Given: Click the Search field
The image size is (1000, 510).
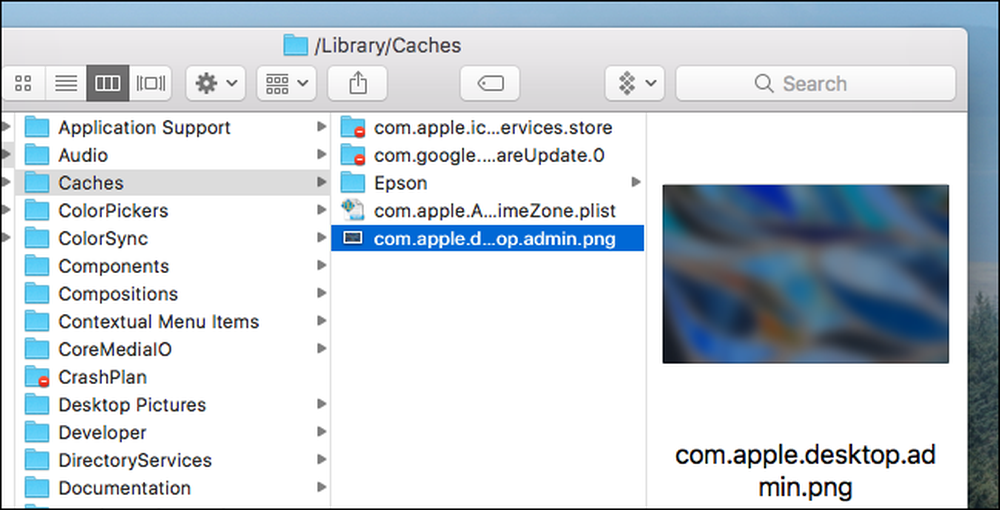Looking at the screenshot, I should point(816,84).
